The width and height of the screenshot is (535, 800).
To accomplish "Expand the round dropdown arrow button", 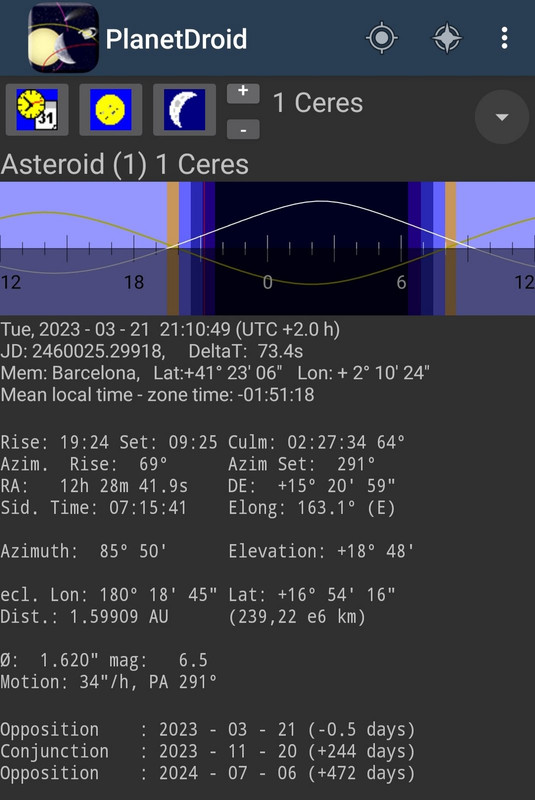I will [502, 117].
